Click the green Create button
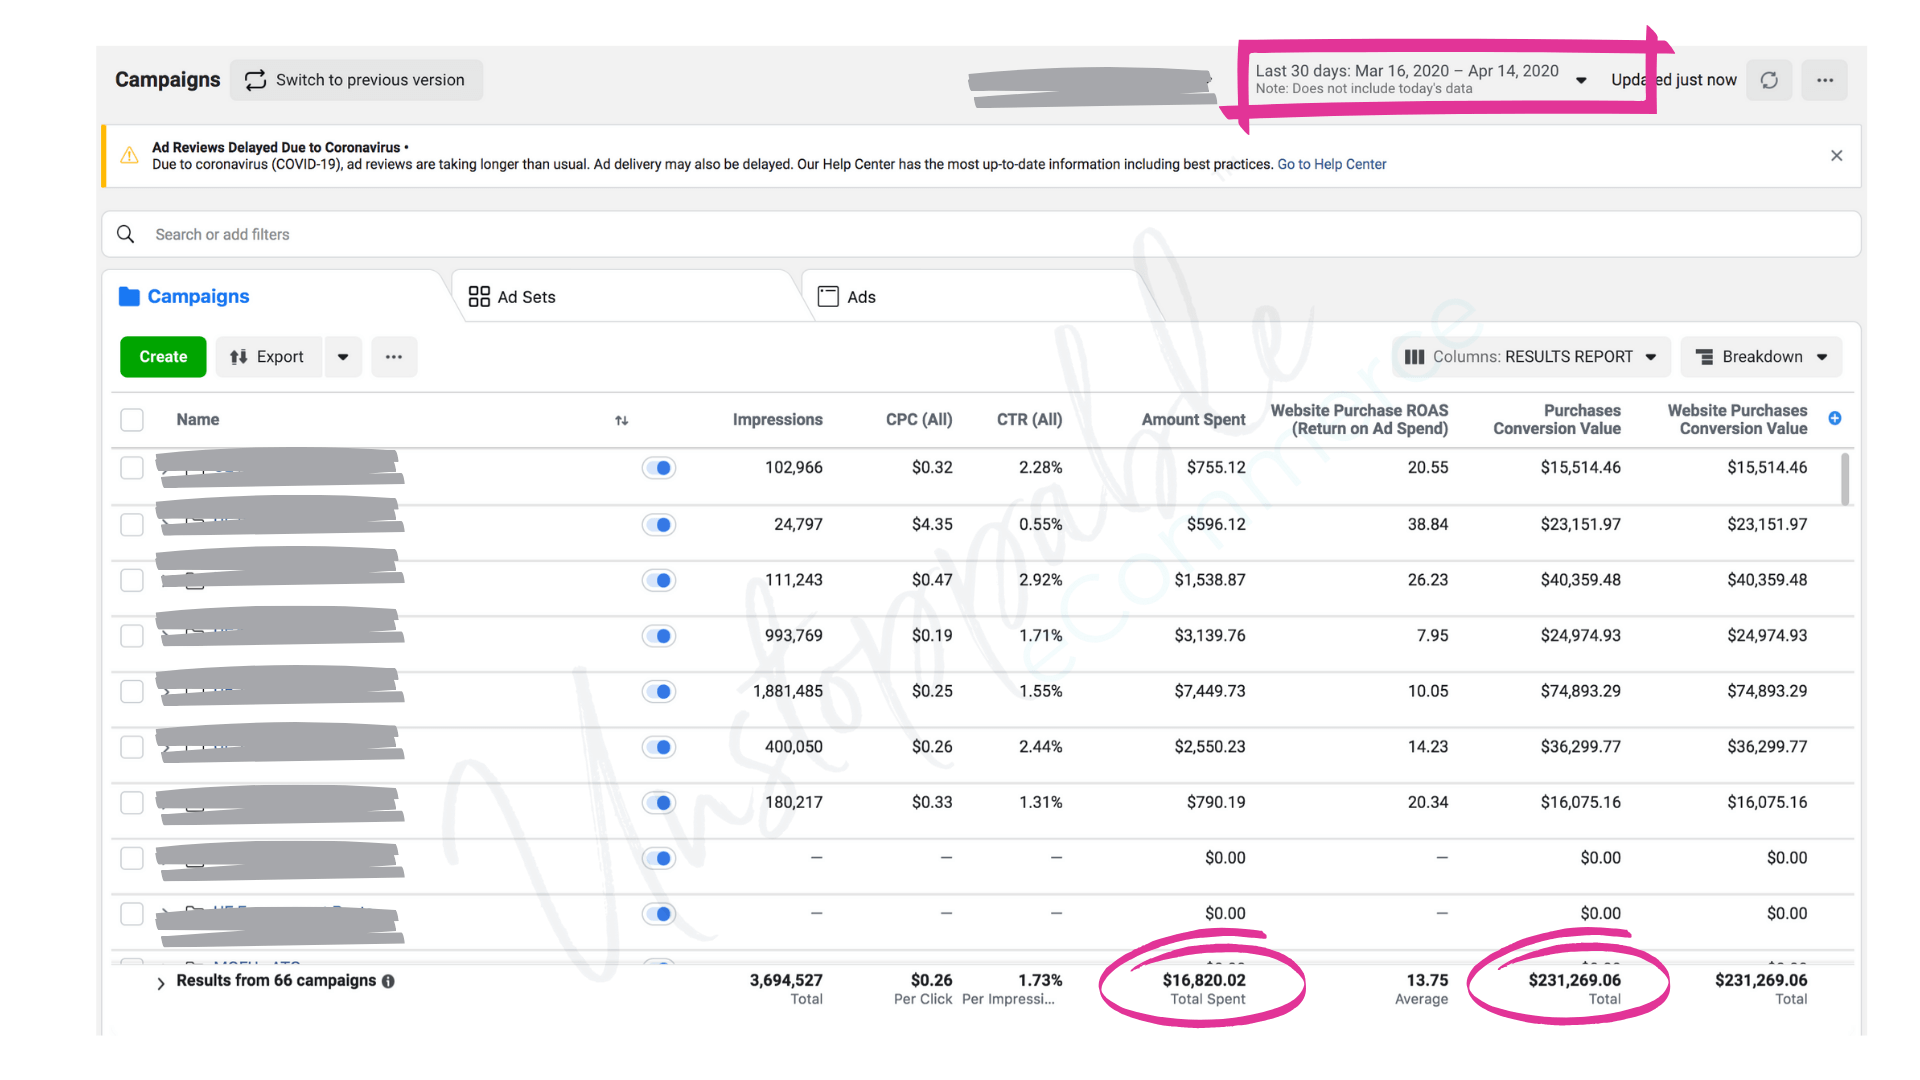1920x1080 pixels. [x=163, y=357]
